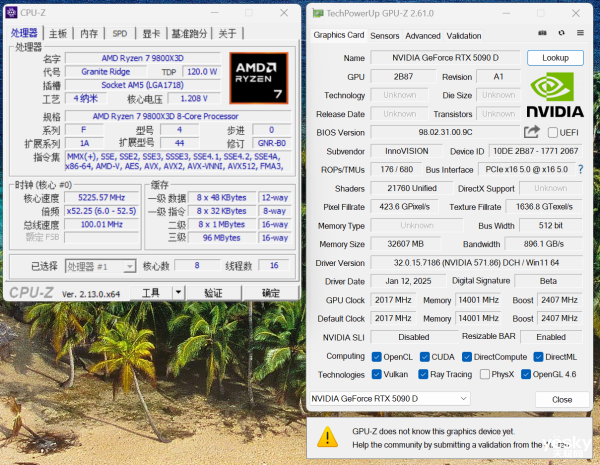Open the Sensors tab in GPU-Z
This screenshot has height=465, width=600.
point(385,36)
